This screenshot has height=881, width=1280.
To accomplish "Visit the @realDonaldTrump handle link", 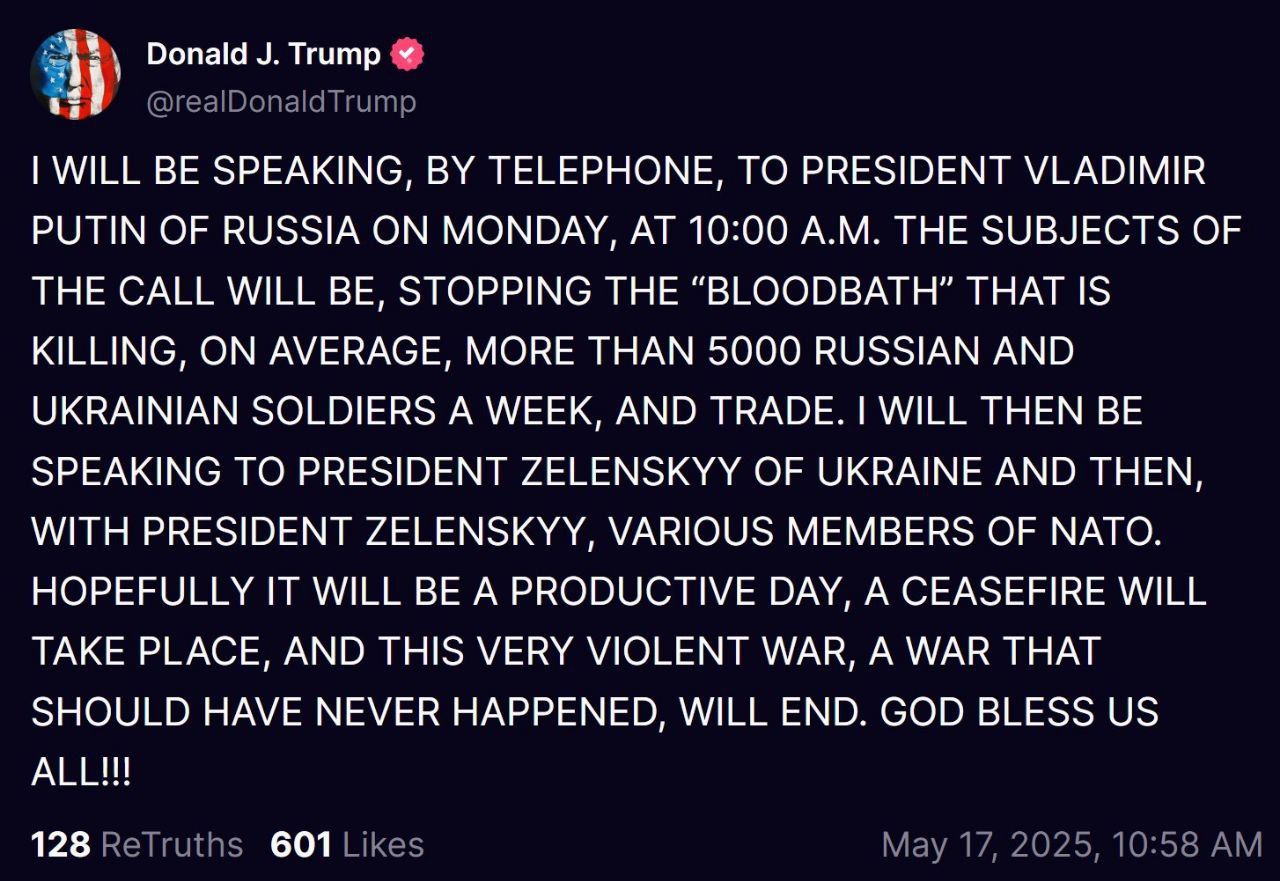I will tap(281, 101).
